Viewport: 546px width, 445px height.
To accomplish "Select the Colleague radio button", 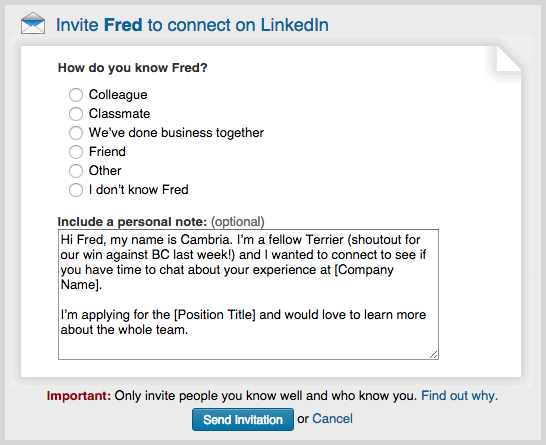I will tap(76, 95).
